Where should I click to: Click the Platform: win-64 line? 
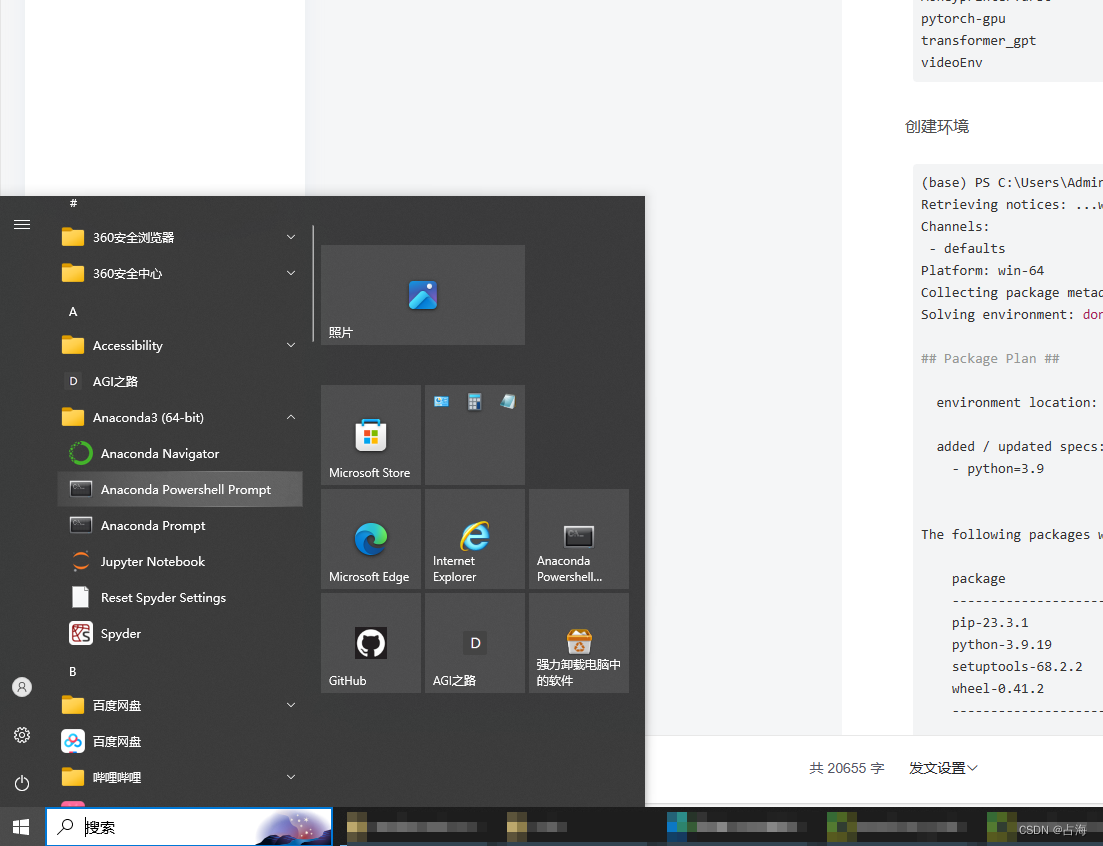pyautogui.click(x=983, y=271)
